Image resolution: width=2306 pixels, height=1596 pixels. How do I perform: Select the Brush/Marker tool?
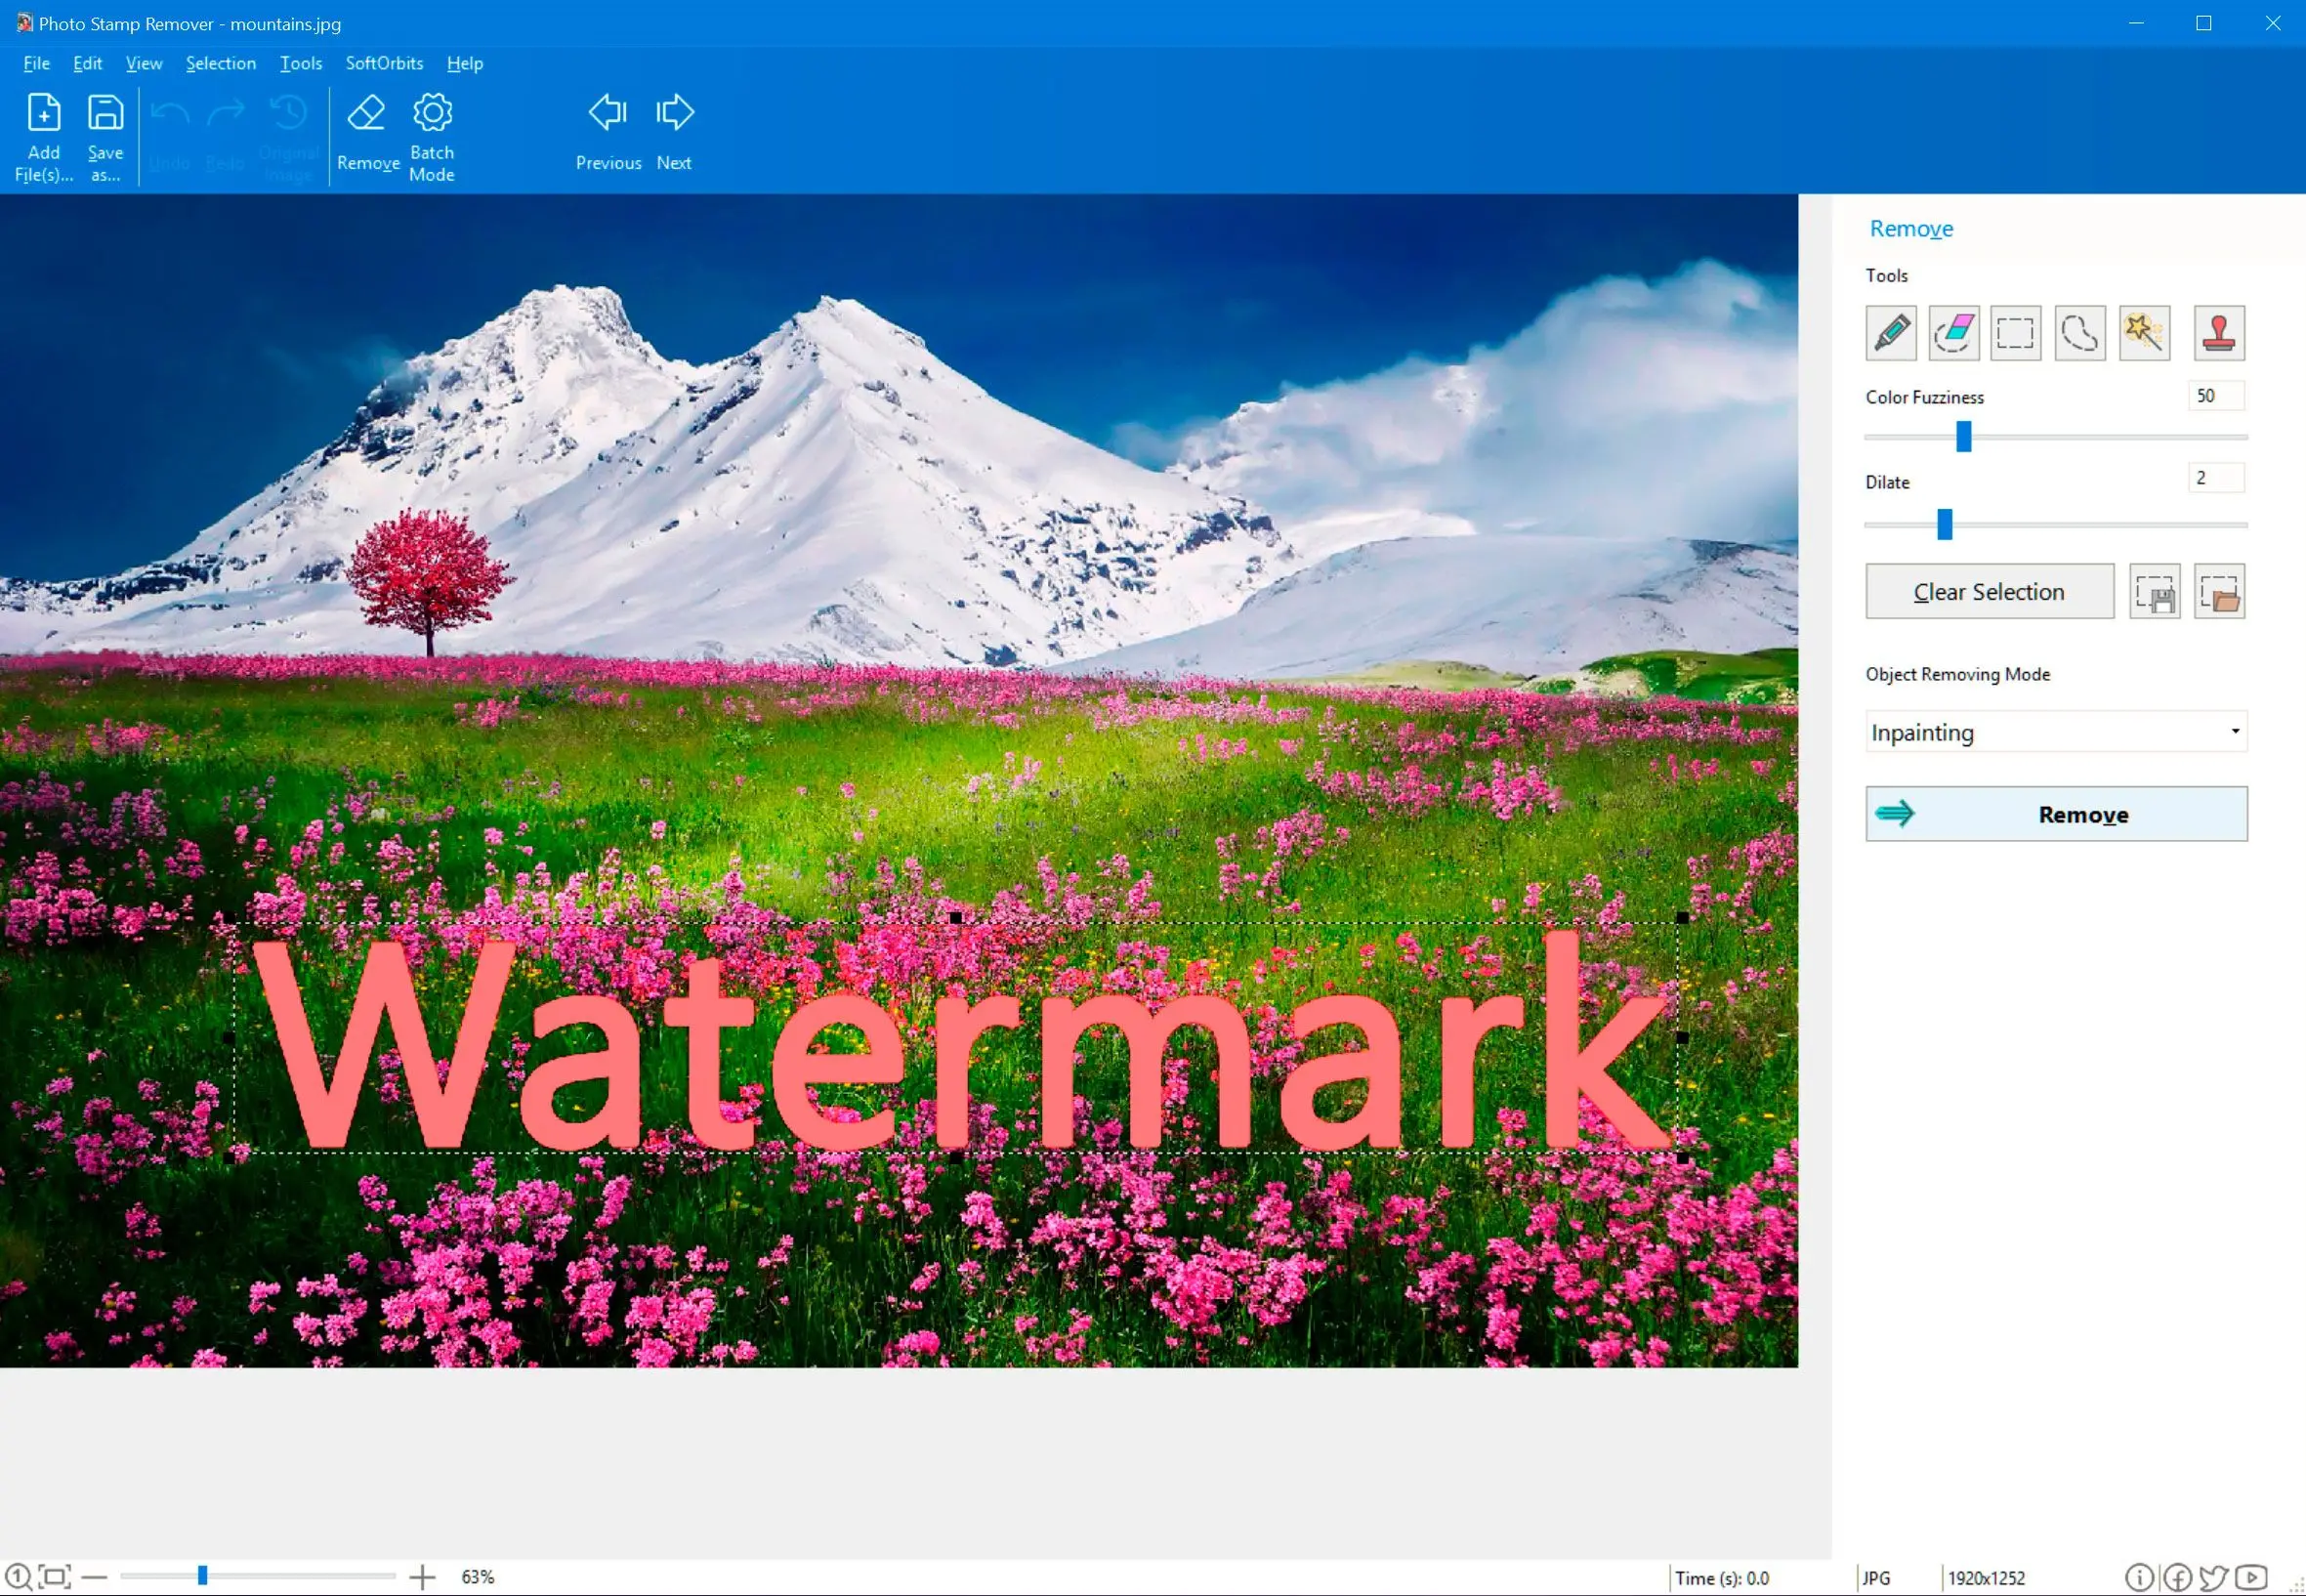click(x=1891, y=333)
